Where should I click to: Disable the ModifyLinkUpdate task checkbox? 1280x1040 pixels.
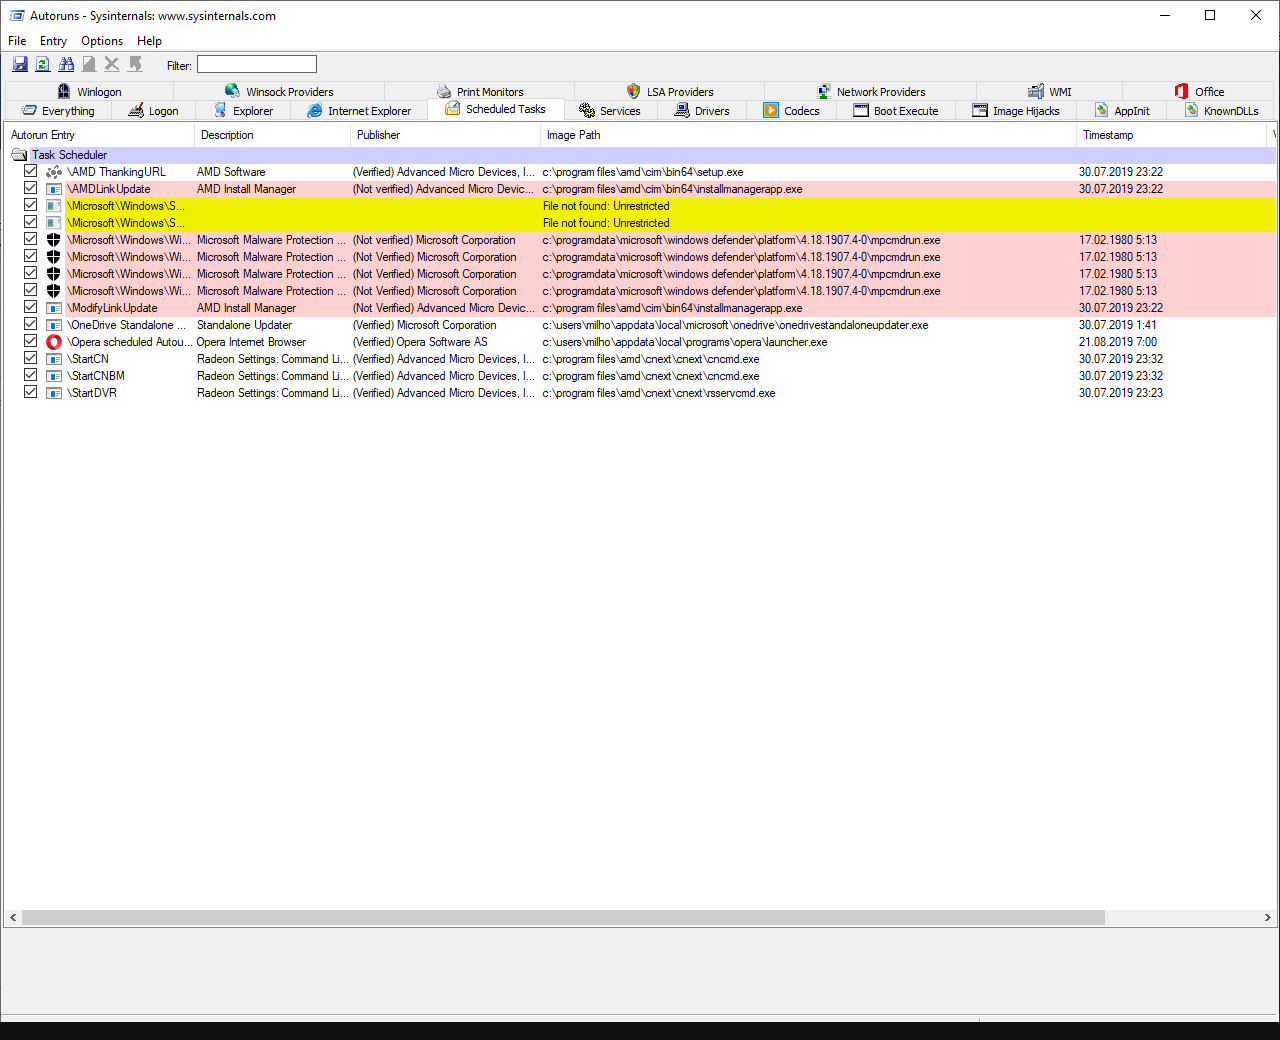point(31,307)
